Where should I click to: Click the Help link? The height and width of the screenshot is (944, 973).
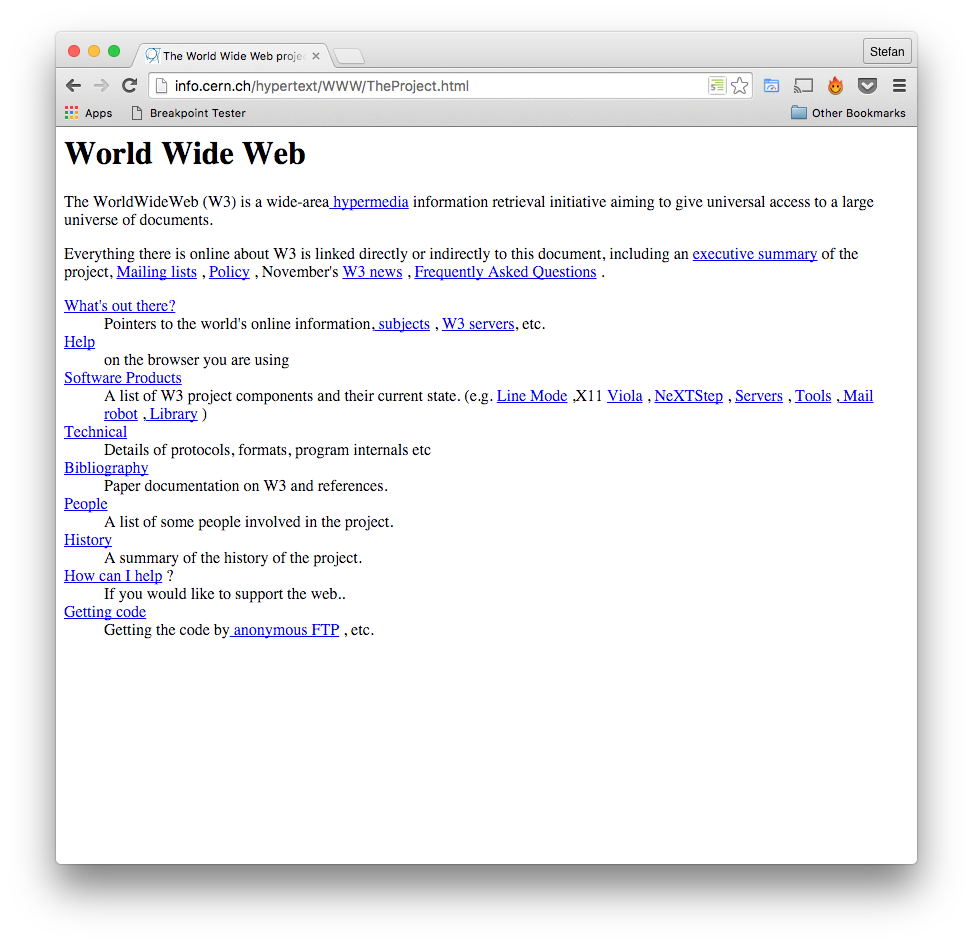coord(79,342)
